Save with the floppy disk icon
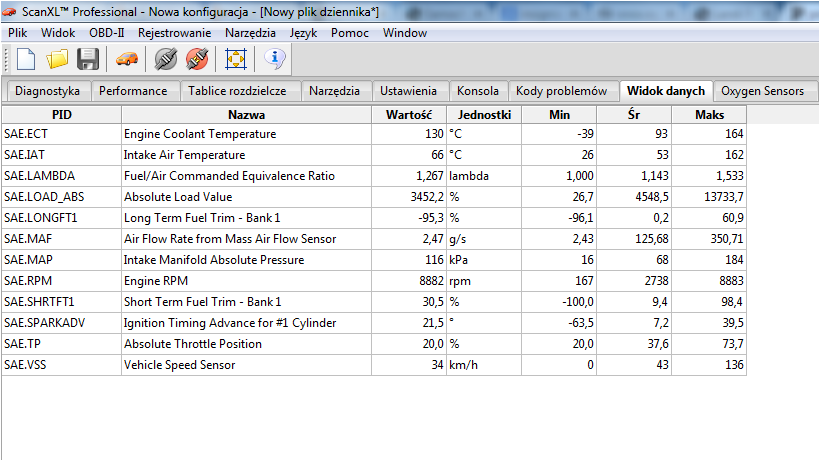819x460 pixels. click(x=88, y=59)
